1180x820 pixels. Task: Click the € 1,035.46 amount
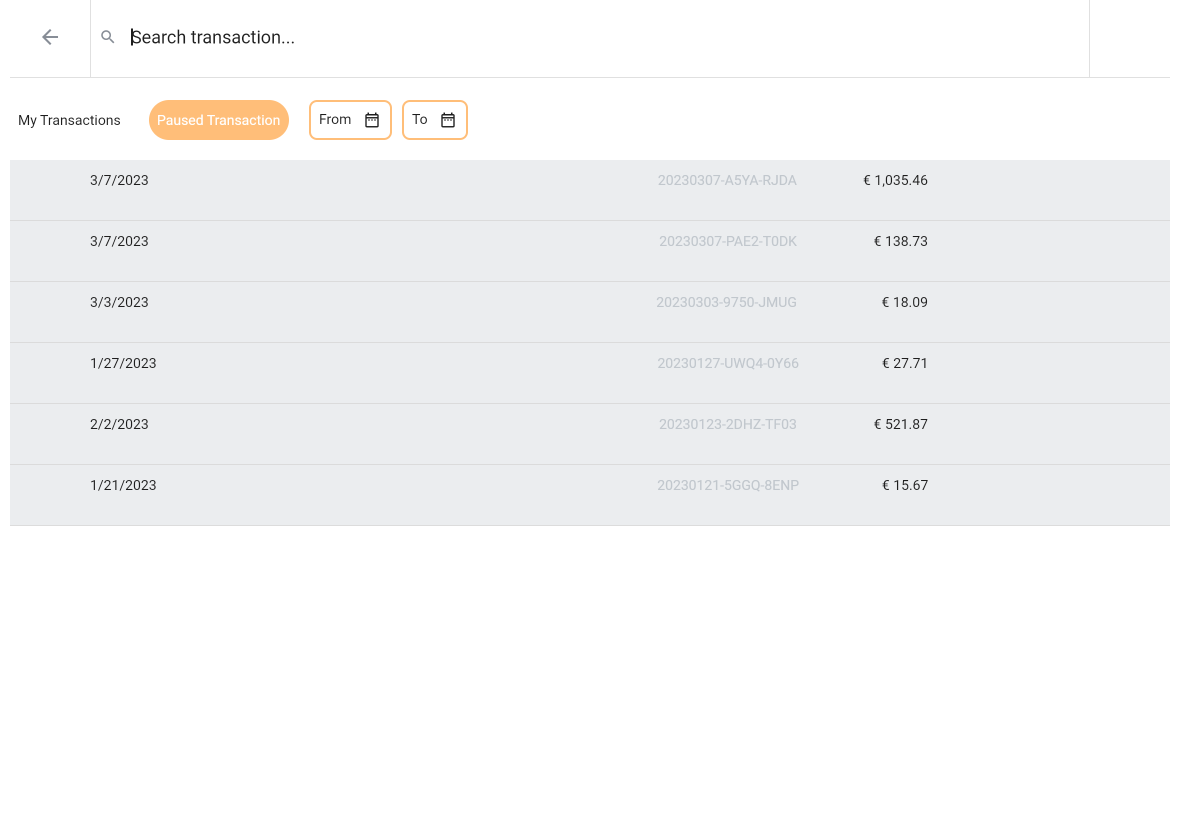tap(895, 181)
